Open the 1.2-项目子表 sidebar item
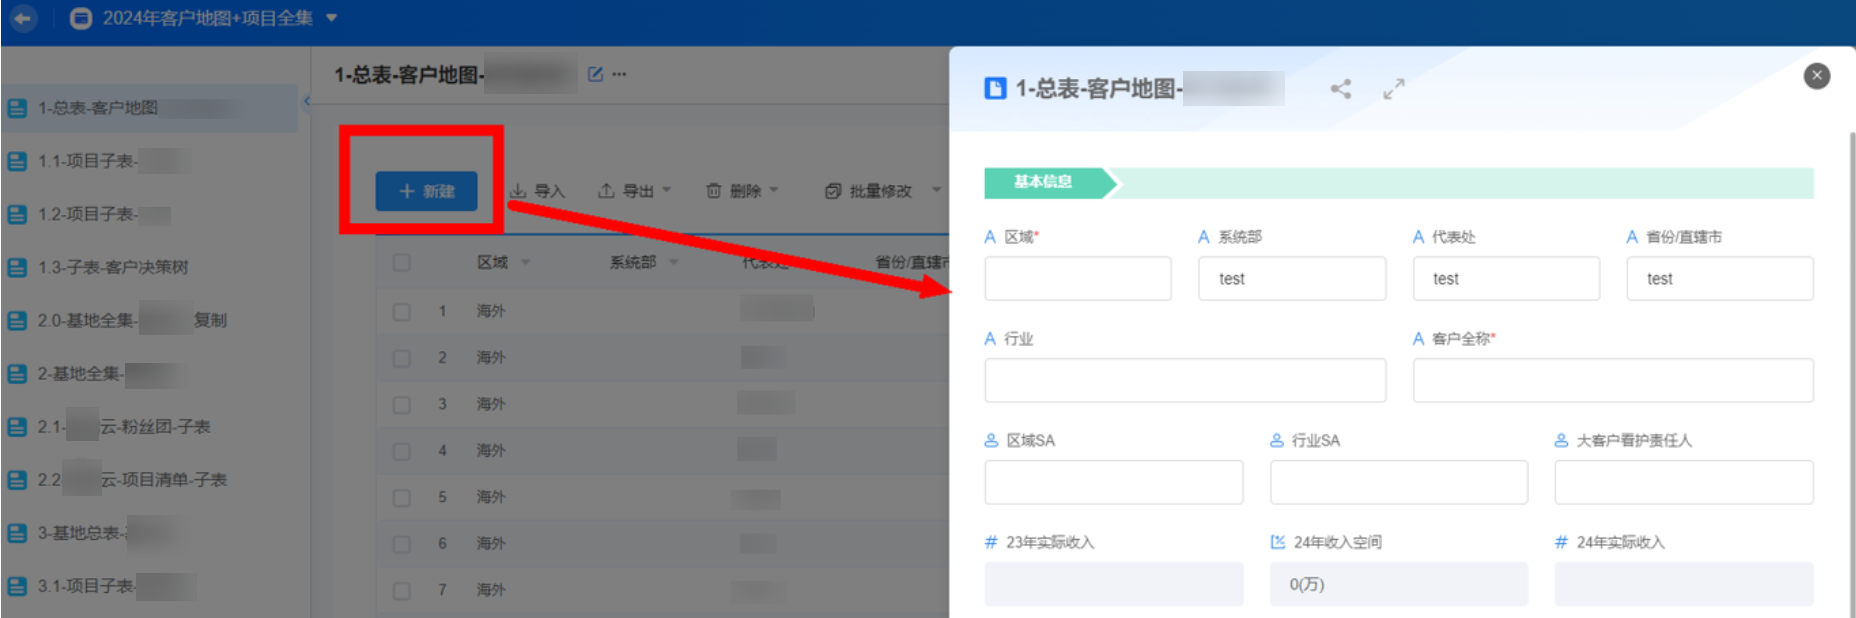 coord(150,214)
